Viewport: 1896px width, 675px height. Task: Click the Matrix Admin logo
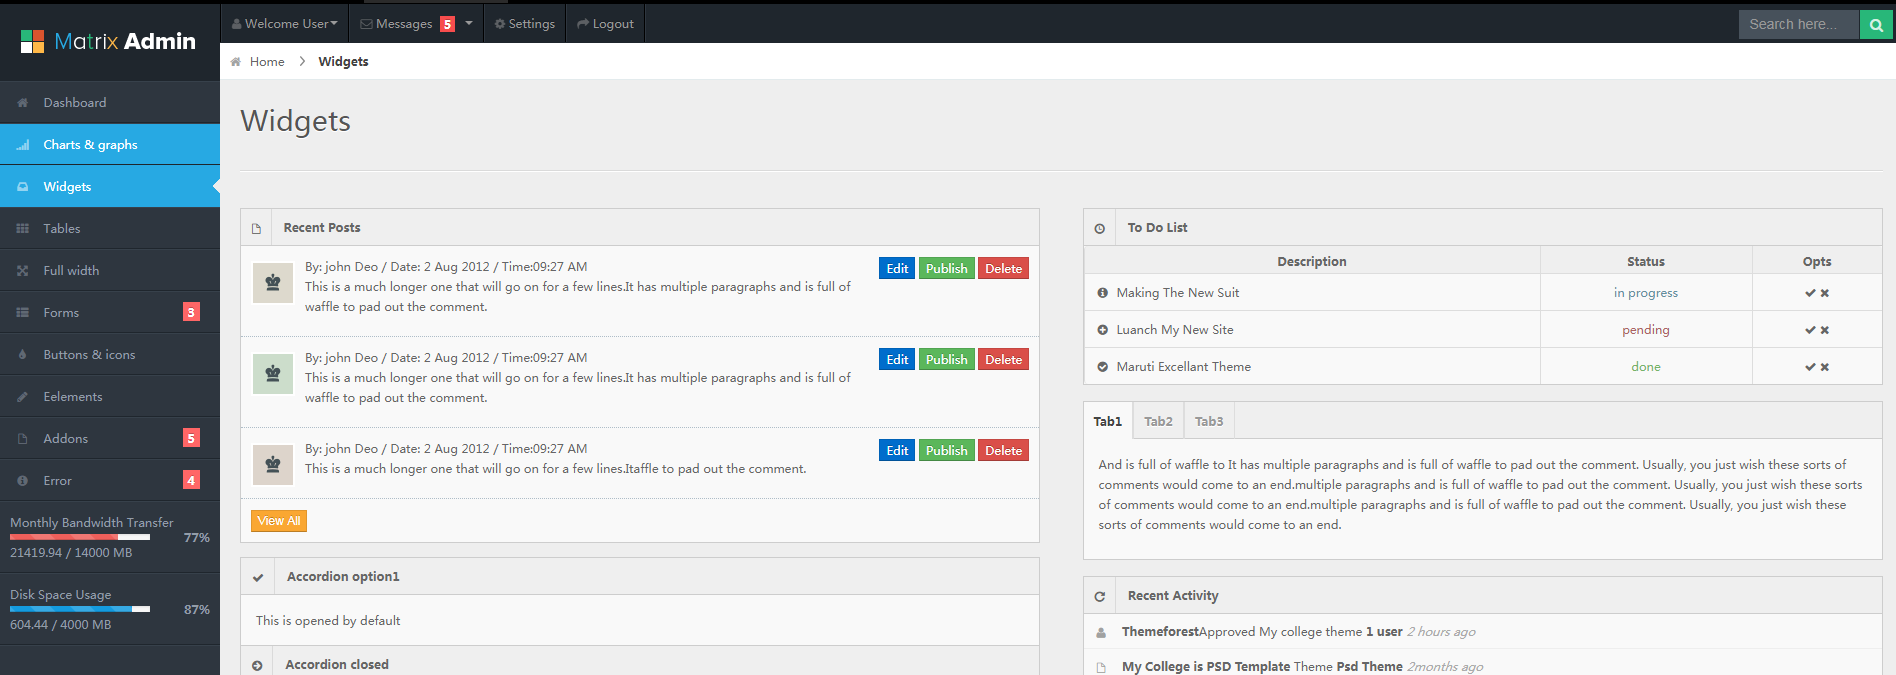click(109, 41)
